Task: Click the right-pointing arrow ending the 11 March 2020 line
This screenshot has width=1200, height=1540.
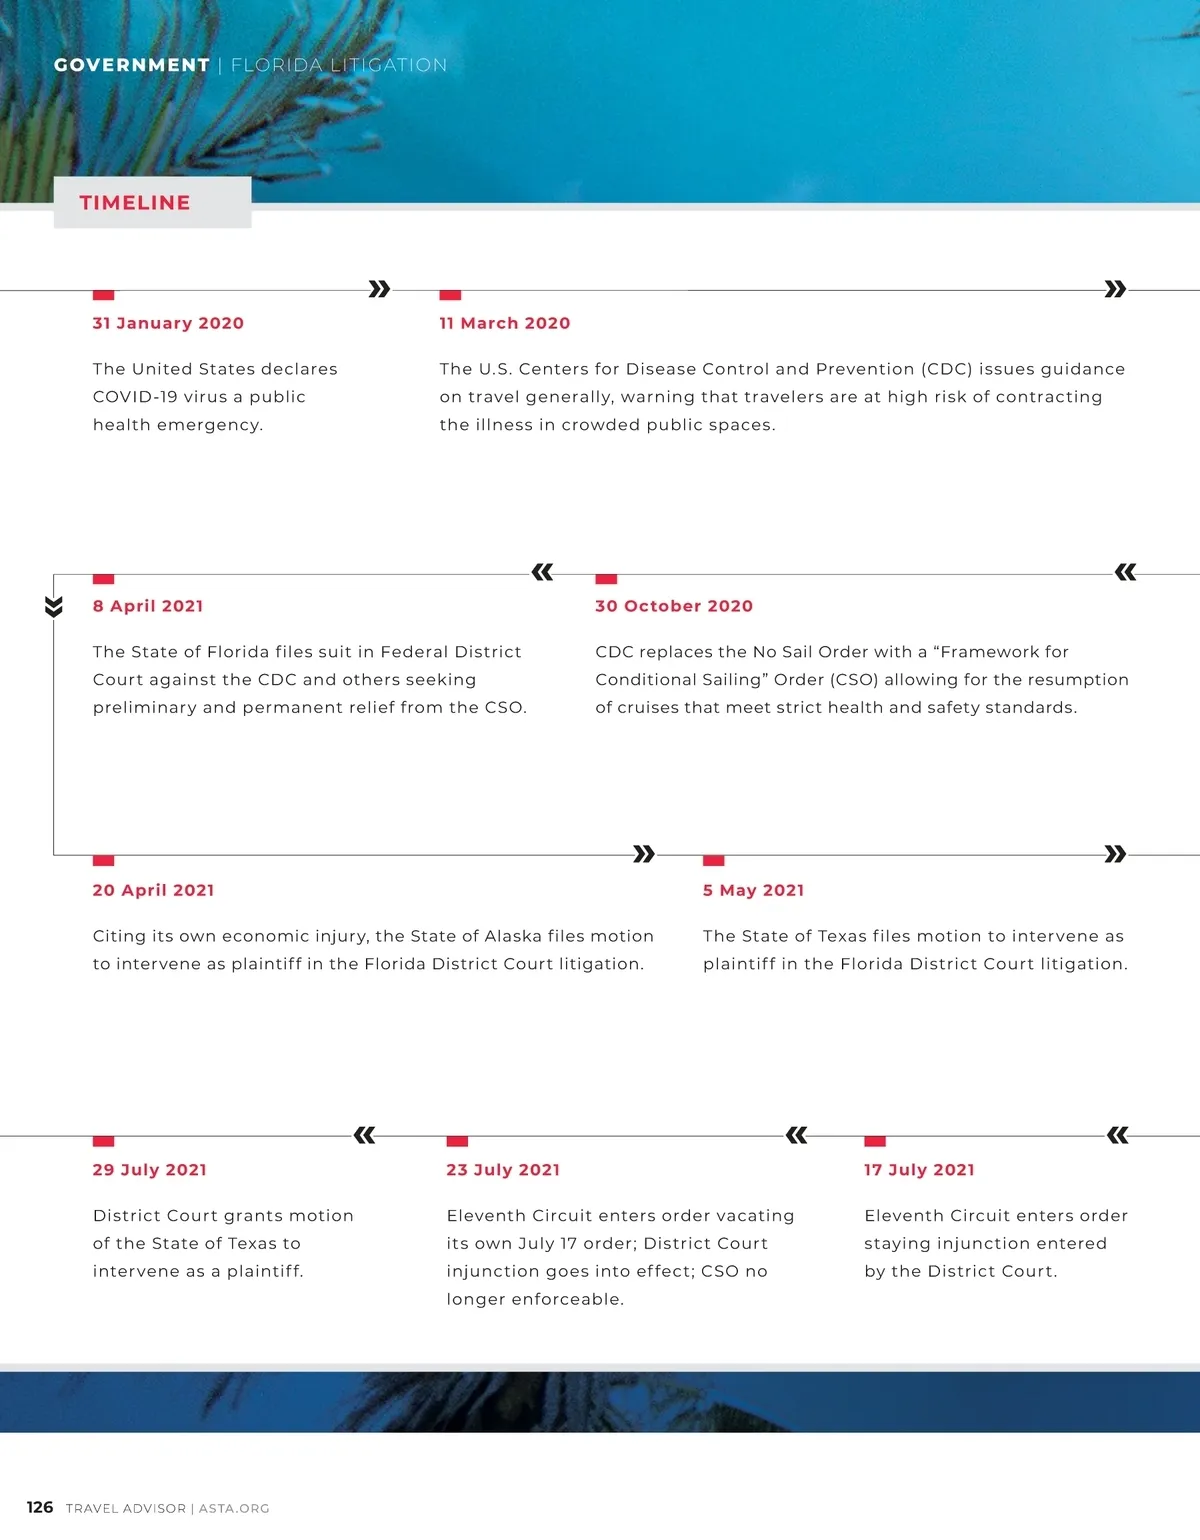Action: (1115, 290)
